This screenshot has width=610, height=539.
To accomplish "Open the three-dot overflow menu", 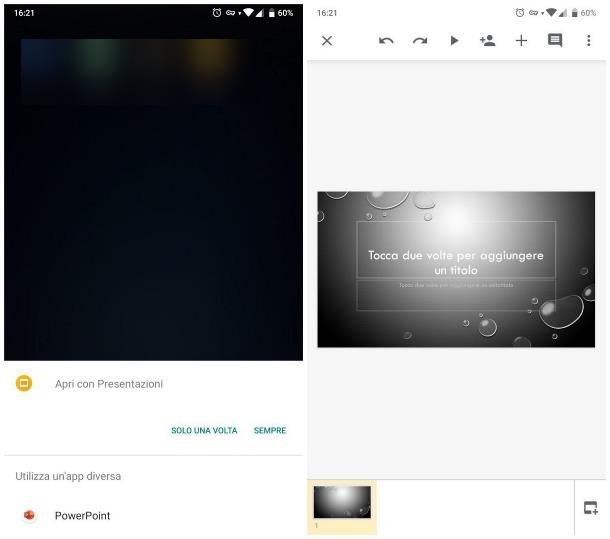I will tap(589, 40).
